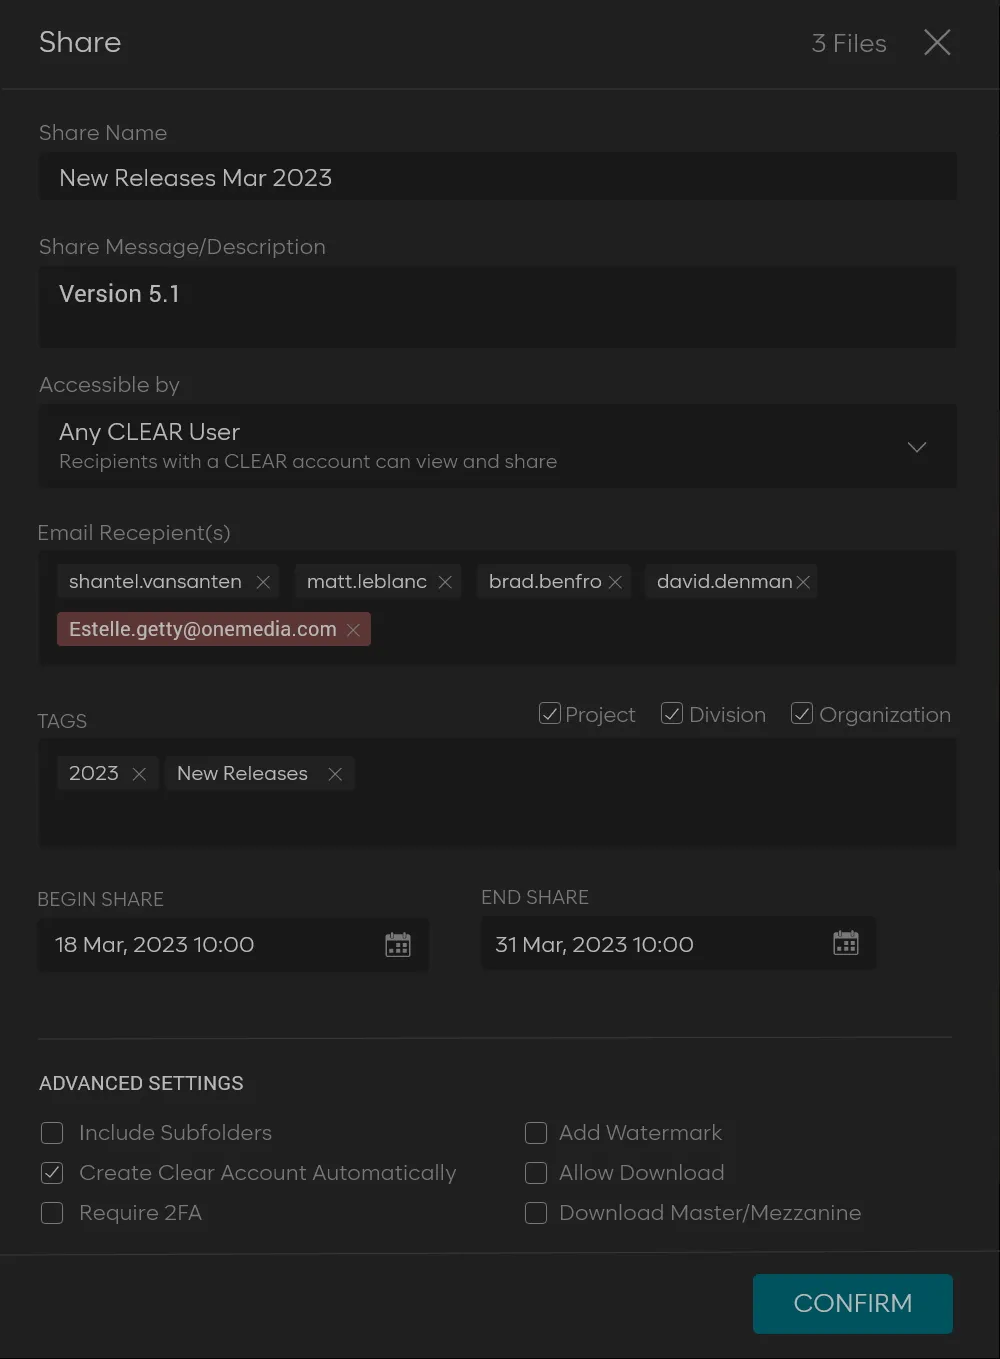The height and width of the screenshot is (1359, 1000).
Task: Click the ADVANCED SETTINGS heading
Action: tap(141, 1083)
